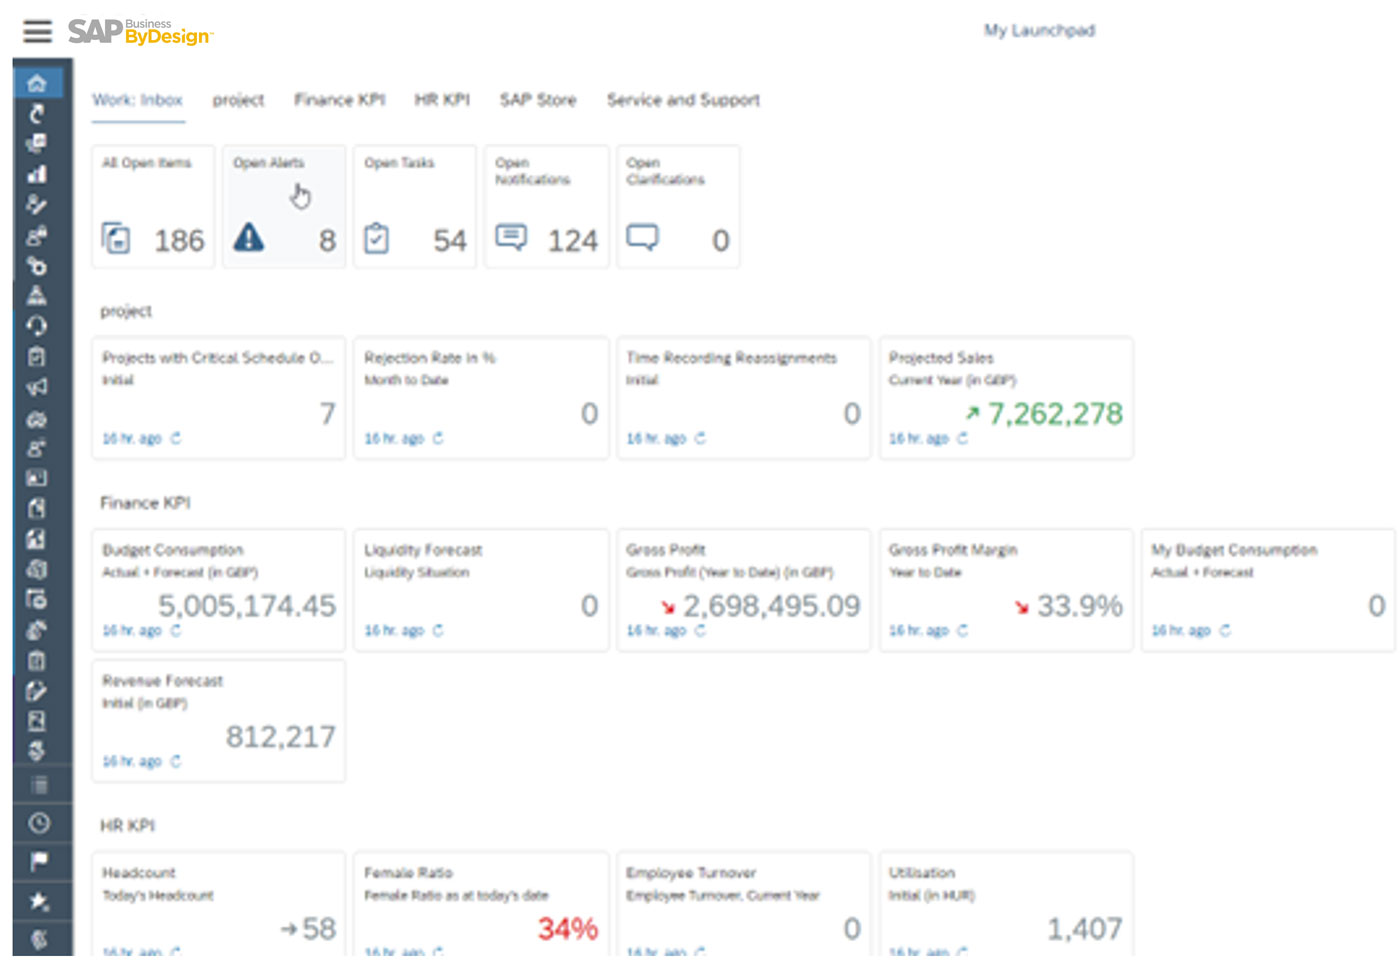Switch to the HR KPI tab
1400x967 pixels.
click(x=442, y=100)
